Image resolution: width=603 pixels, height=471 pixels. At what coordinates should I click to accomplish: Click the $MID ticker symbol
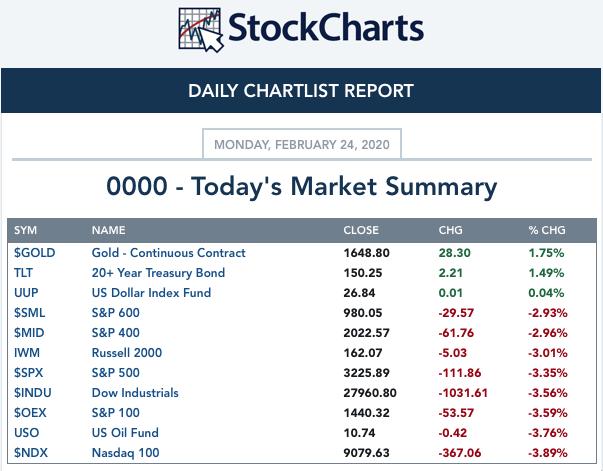pos(30,333)
